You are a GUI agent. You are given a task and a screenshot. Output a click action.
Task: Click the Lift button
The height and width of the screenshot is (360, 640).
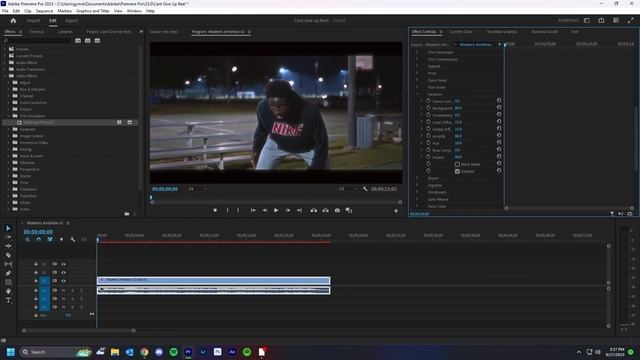click(x=313, y=210)
